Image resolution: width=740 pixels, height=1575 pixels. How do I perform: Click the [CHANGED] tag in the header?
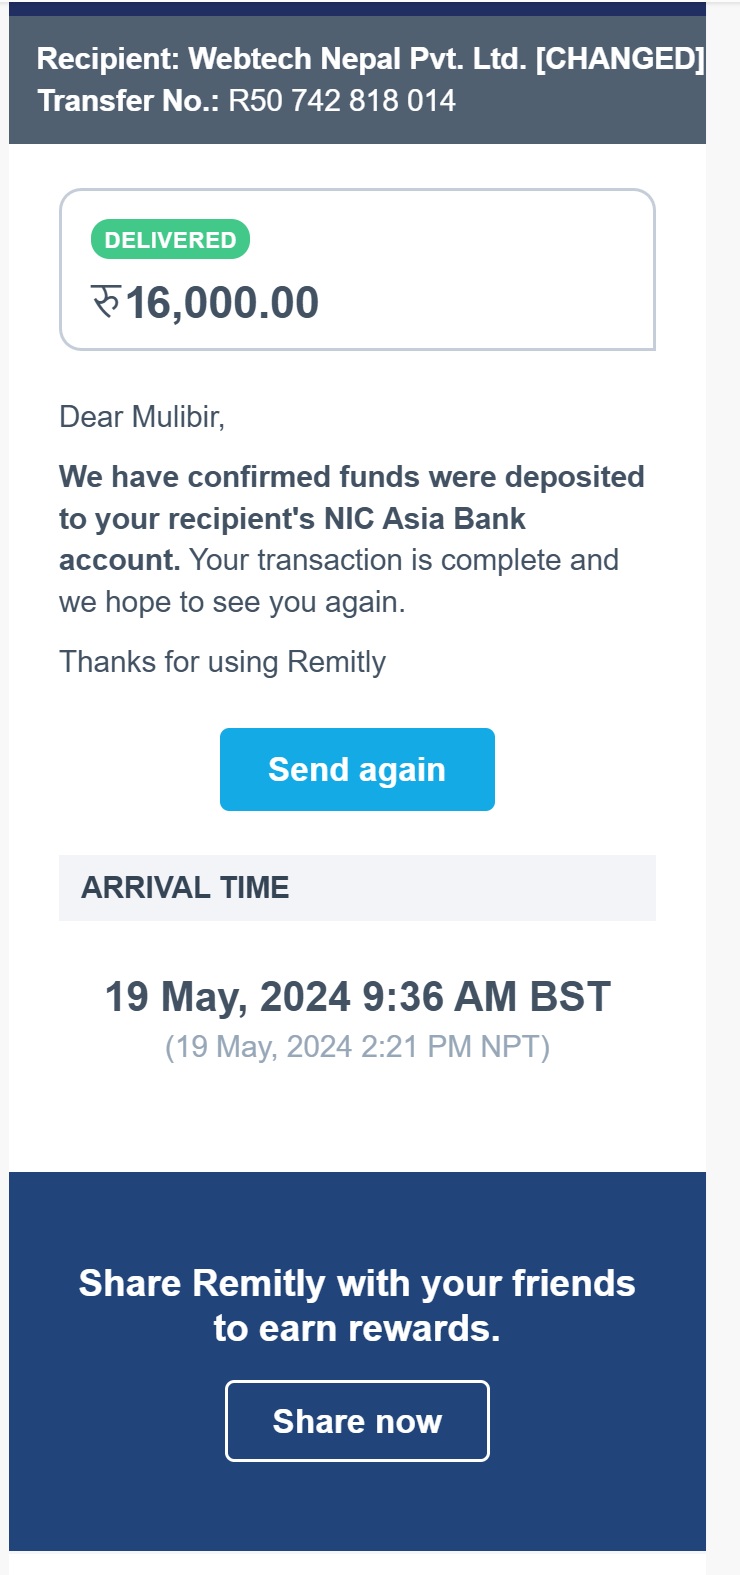(620, 59)
